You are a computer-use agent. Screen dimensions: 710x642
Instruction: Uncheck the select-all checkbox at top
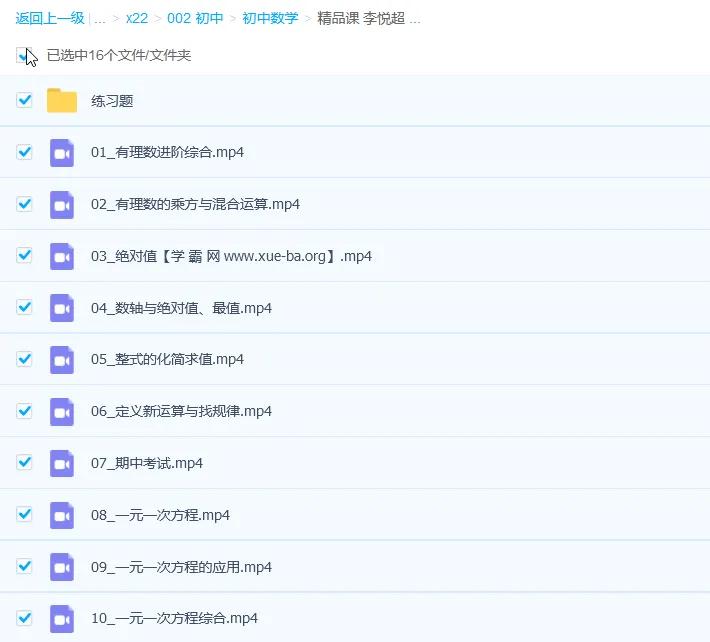coord(24,55)
